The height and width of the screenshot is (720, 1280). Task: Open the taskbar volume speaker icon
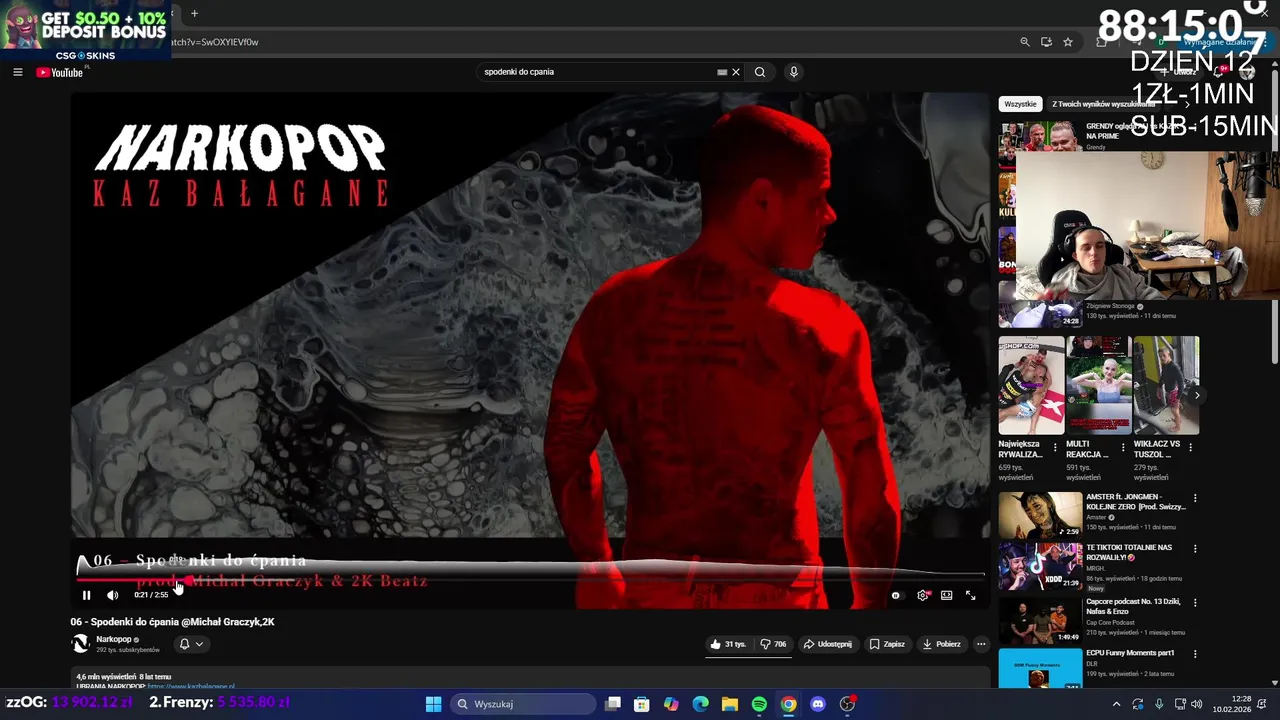pyautogui.click(x=1197, y=704)
